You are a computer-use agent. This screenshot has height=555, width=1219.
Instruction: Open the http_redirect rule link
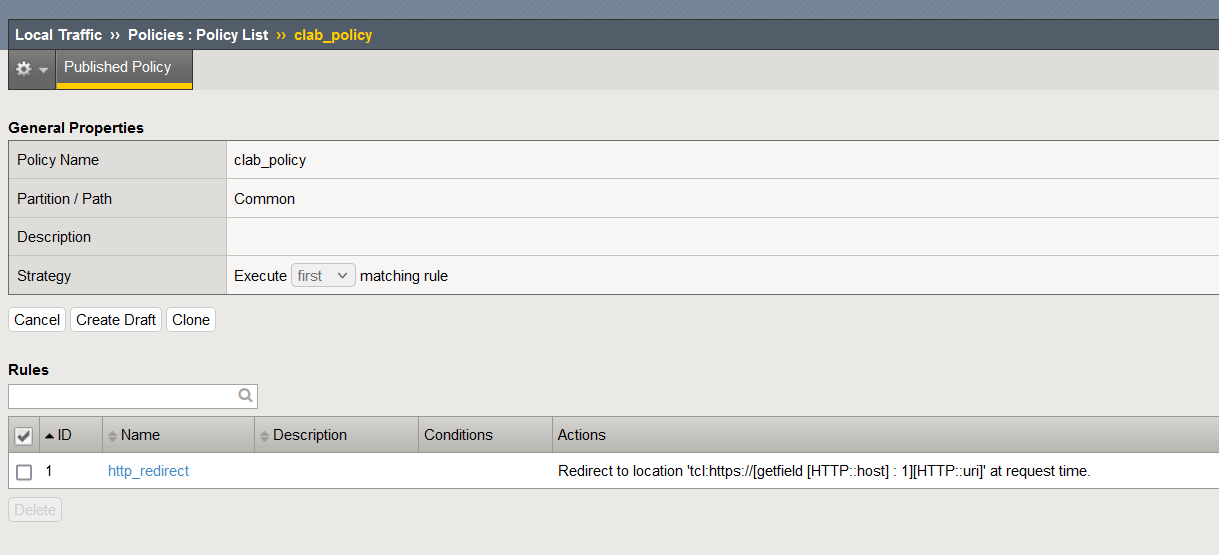[148, 471]
